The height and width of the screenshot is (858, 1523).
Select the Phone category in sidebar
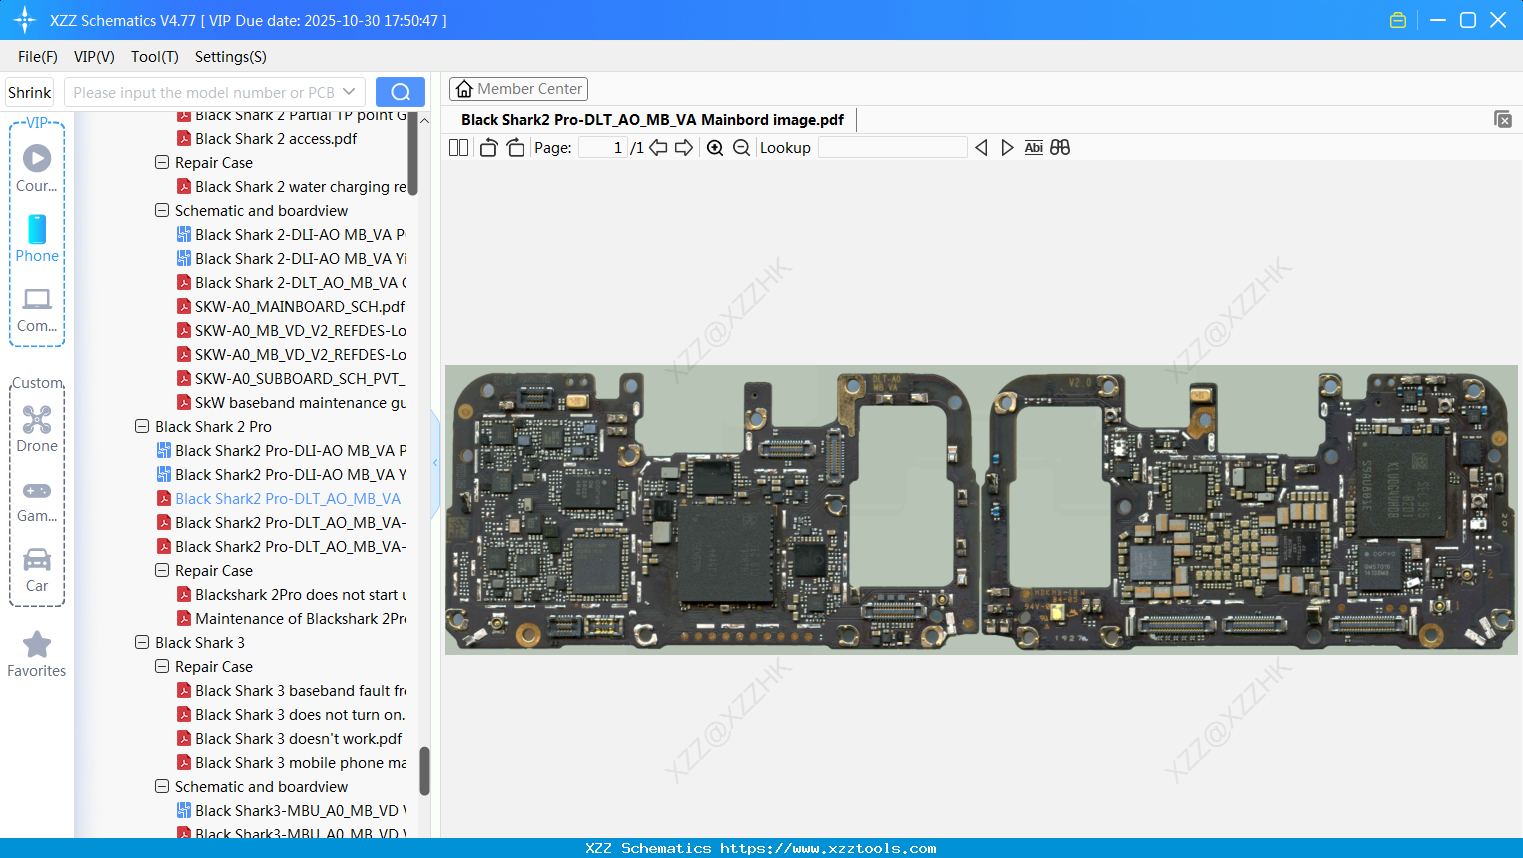[x=37, y=240]
